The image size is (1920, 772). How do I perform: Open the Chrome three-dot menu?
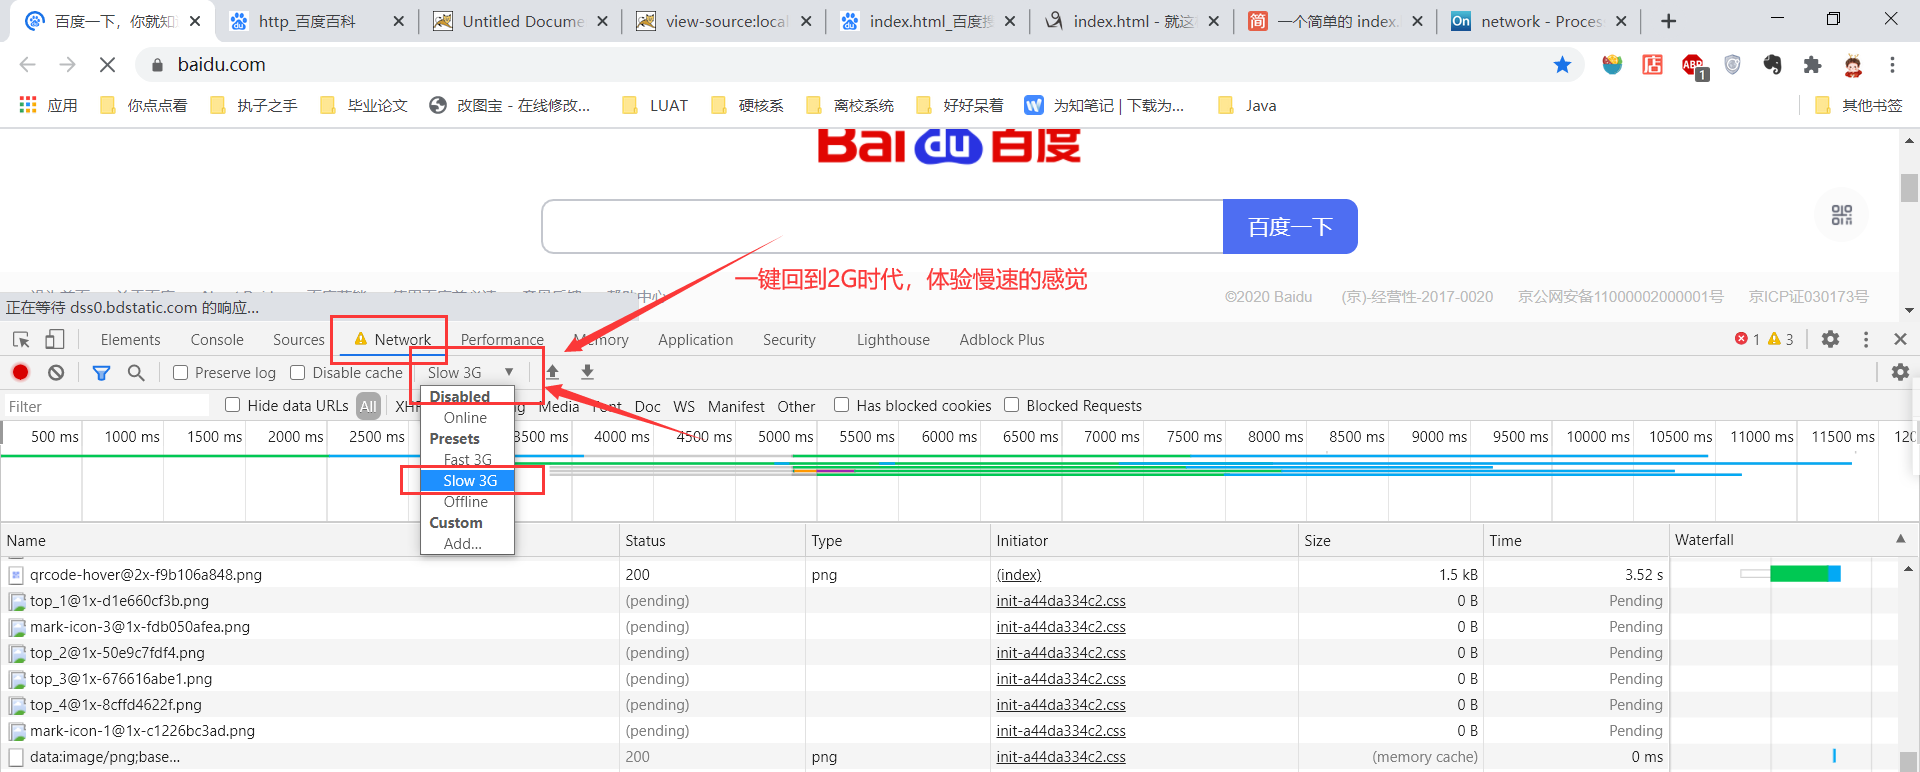coord(1892,65)
